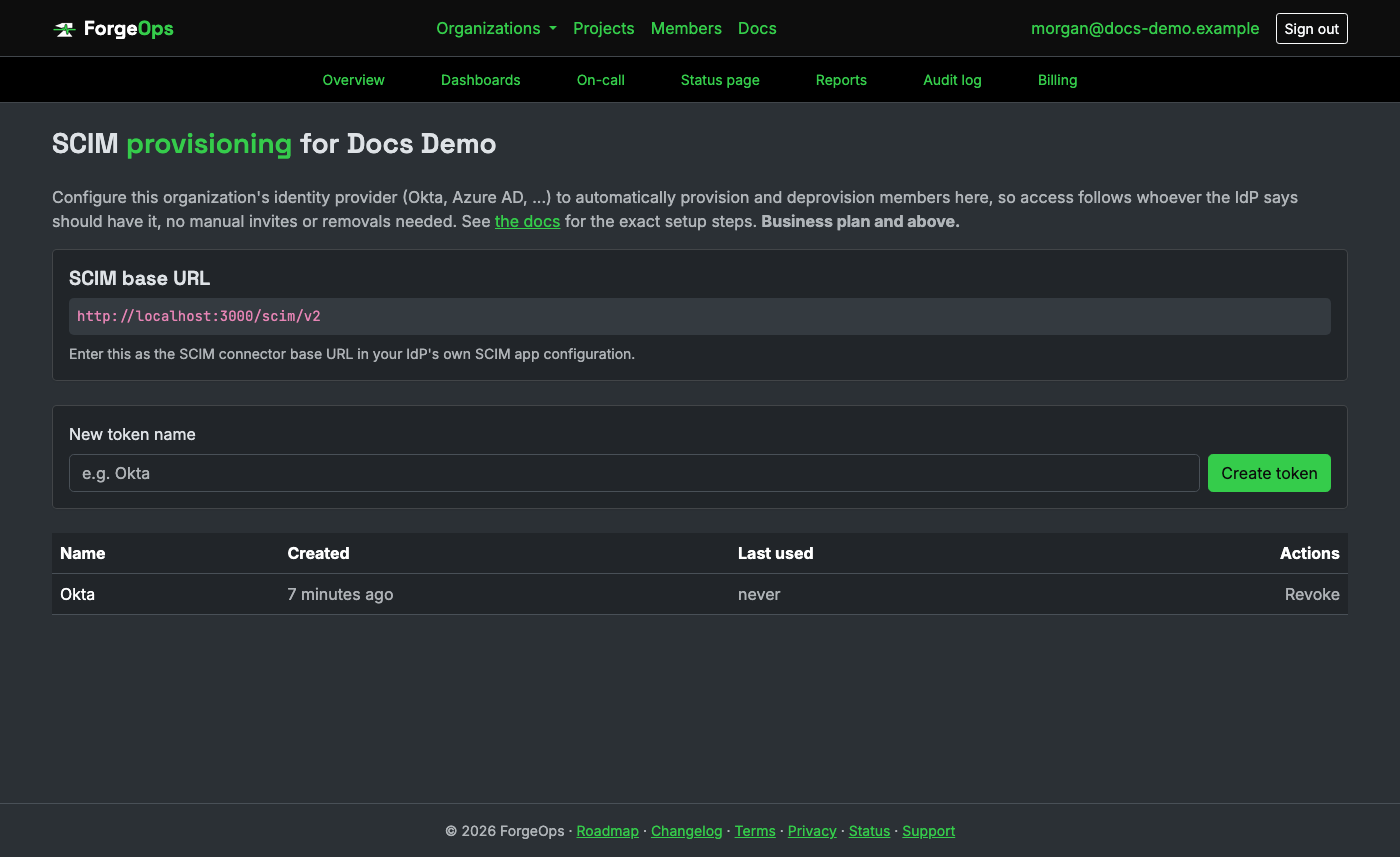Open the Support footer link
This screenshot has width=1400, height=857.
point(929,831)
